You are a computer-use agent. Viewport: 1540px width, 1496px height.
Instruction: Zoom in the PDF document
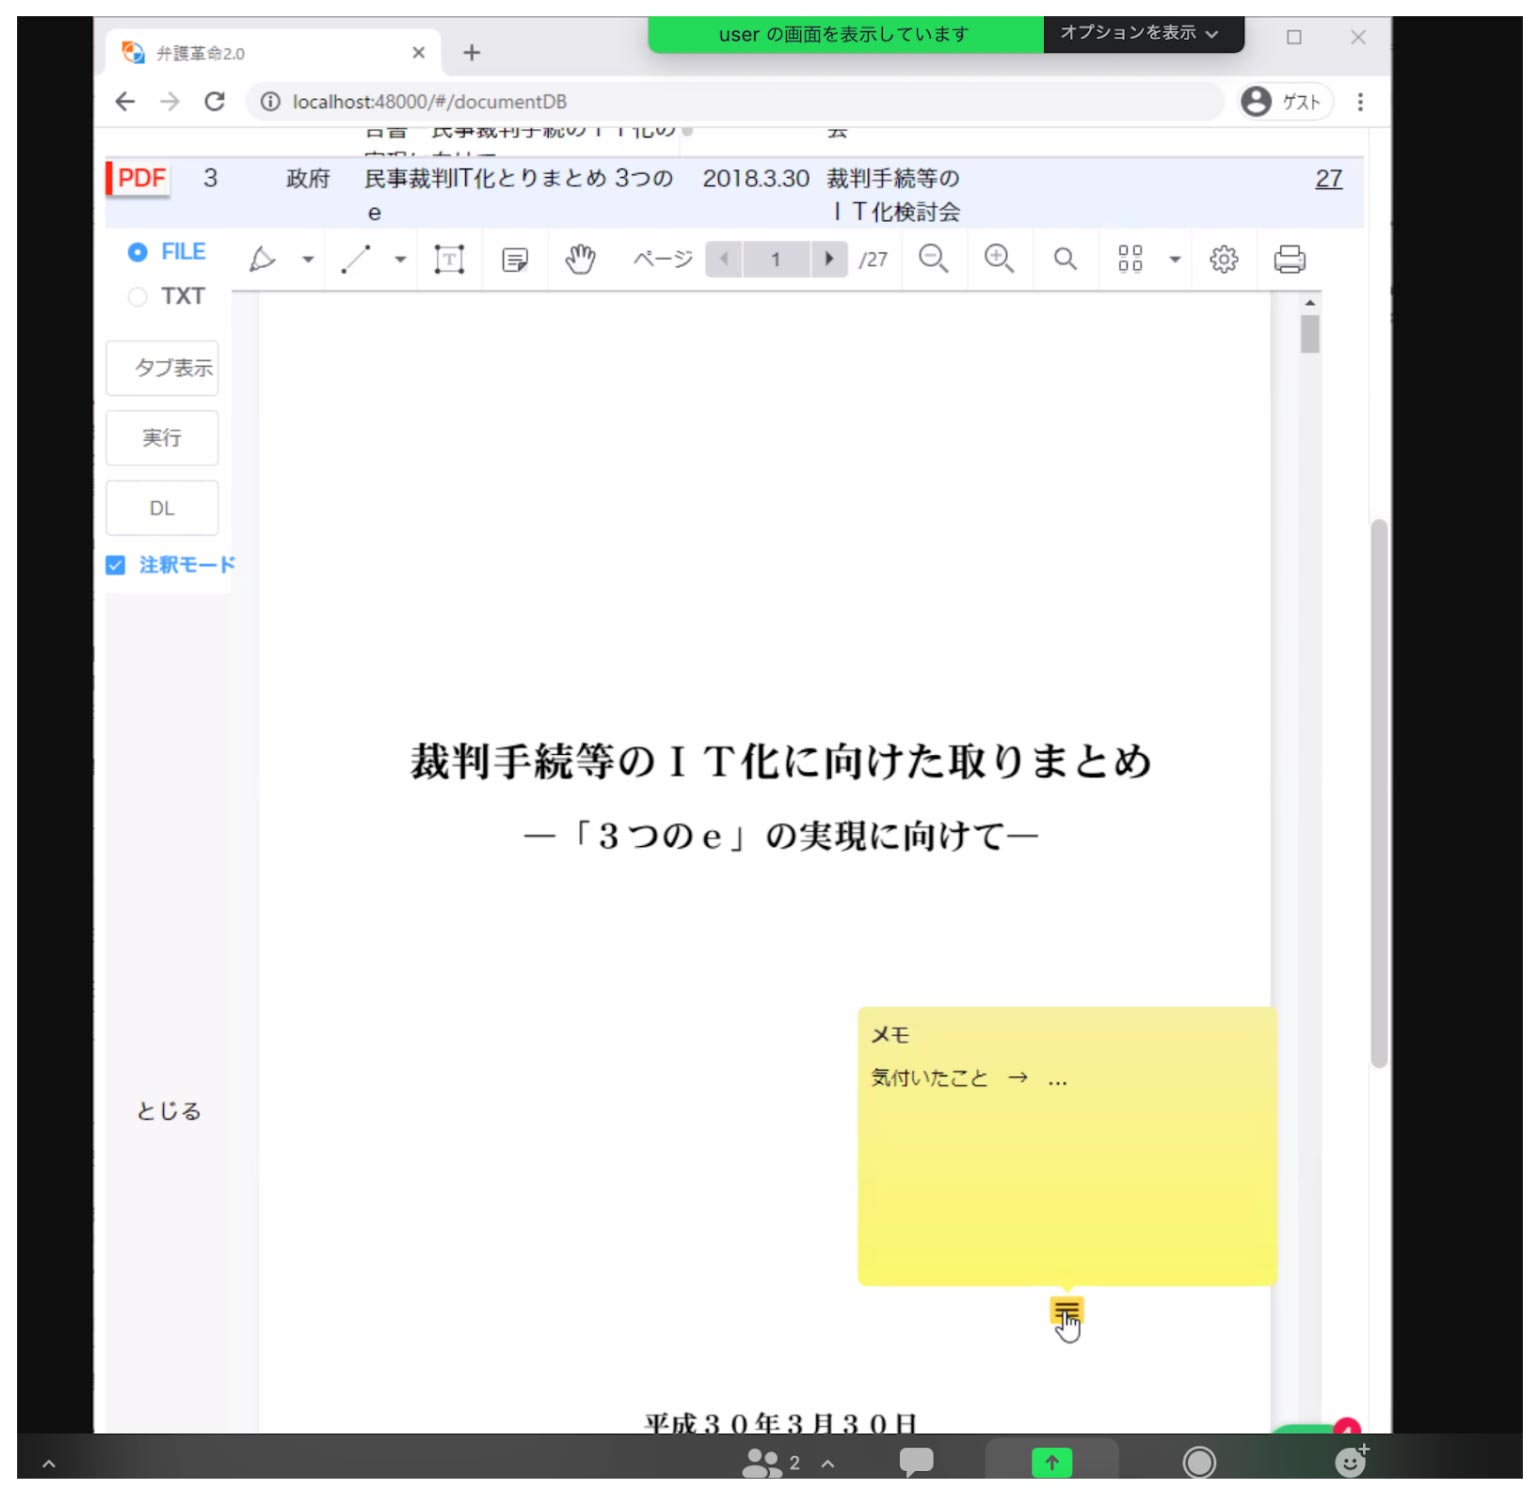999,260
